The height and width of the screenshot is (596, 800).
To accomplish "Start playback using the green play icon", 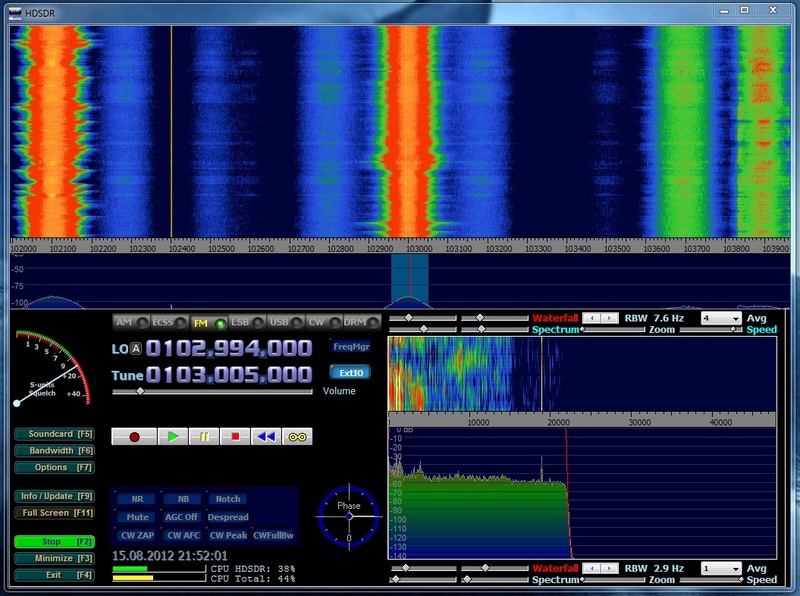I will (x=172, y=435).
